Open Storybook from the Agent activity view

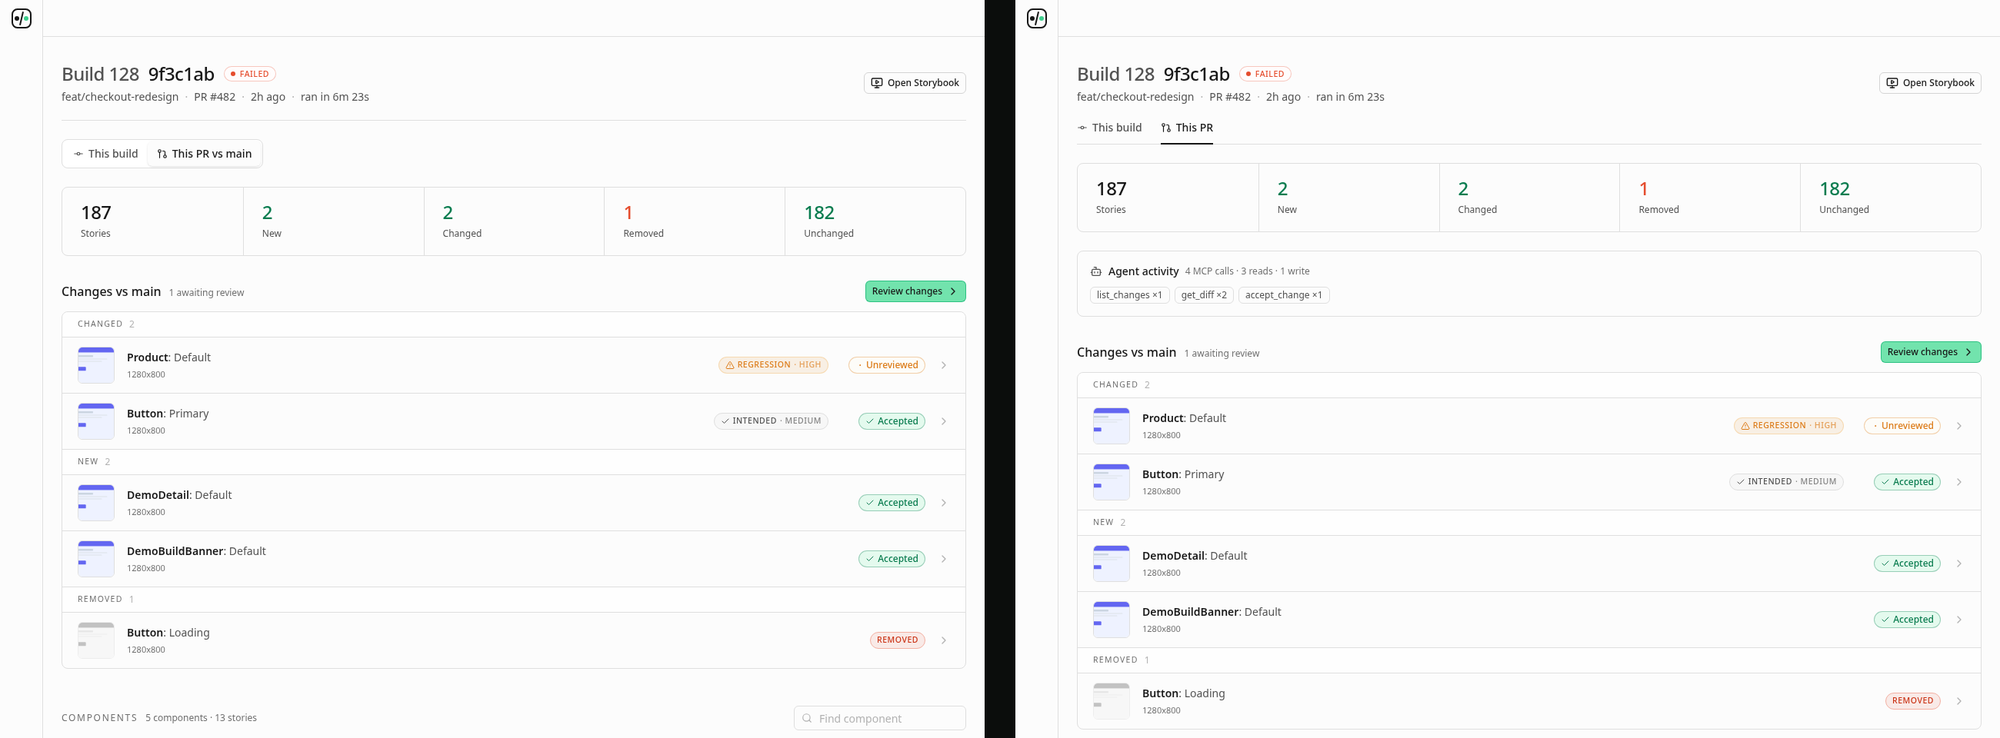pyautogui.click(x=1930, y=83)
